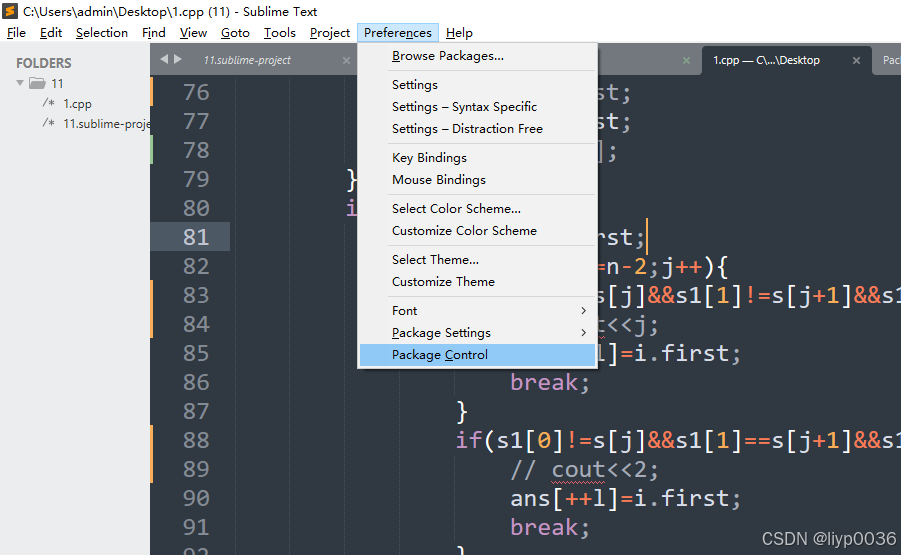Open the Find menu
The height and width of the screenshot is (555, 901).
153,33
